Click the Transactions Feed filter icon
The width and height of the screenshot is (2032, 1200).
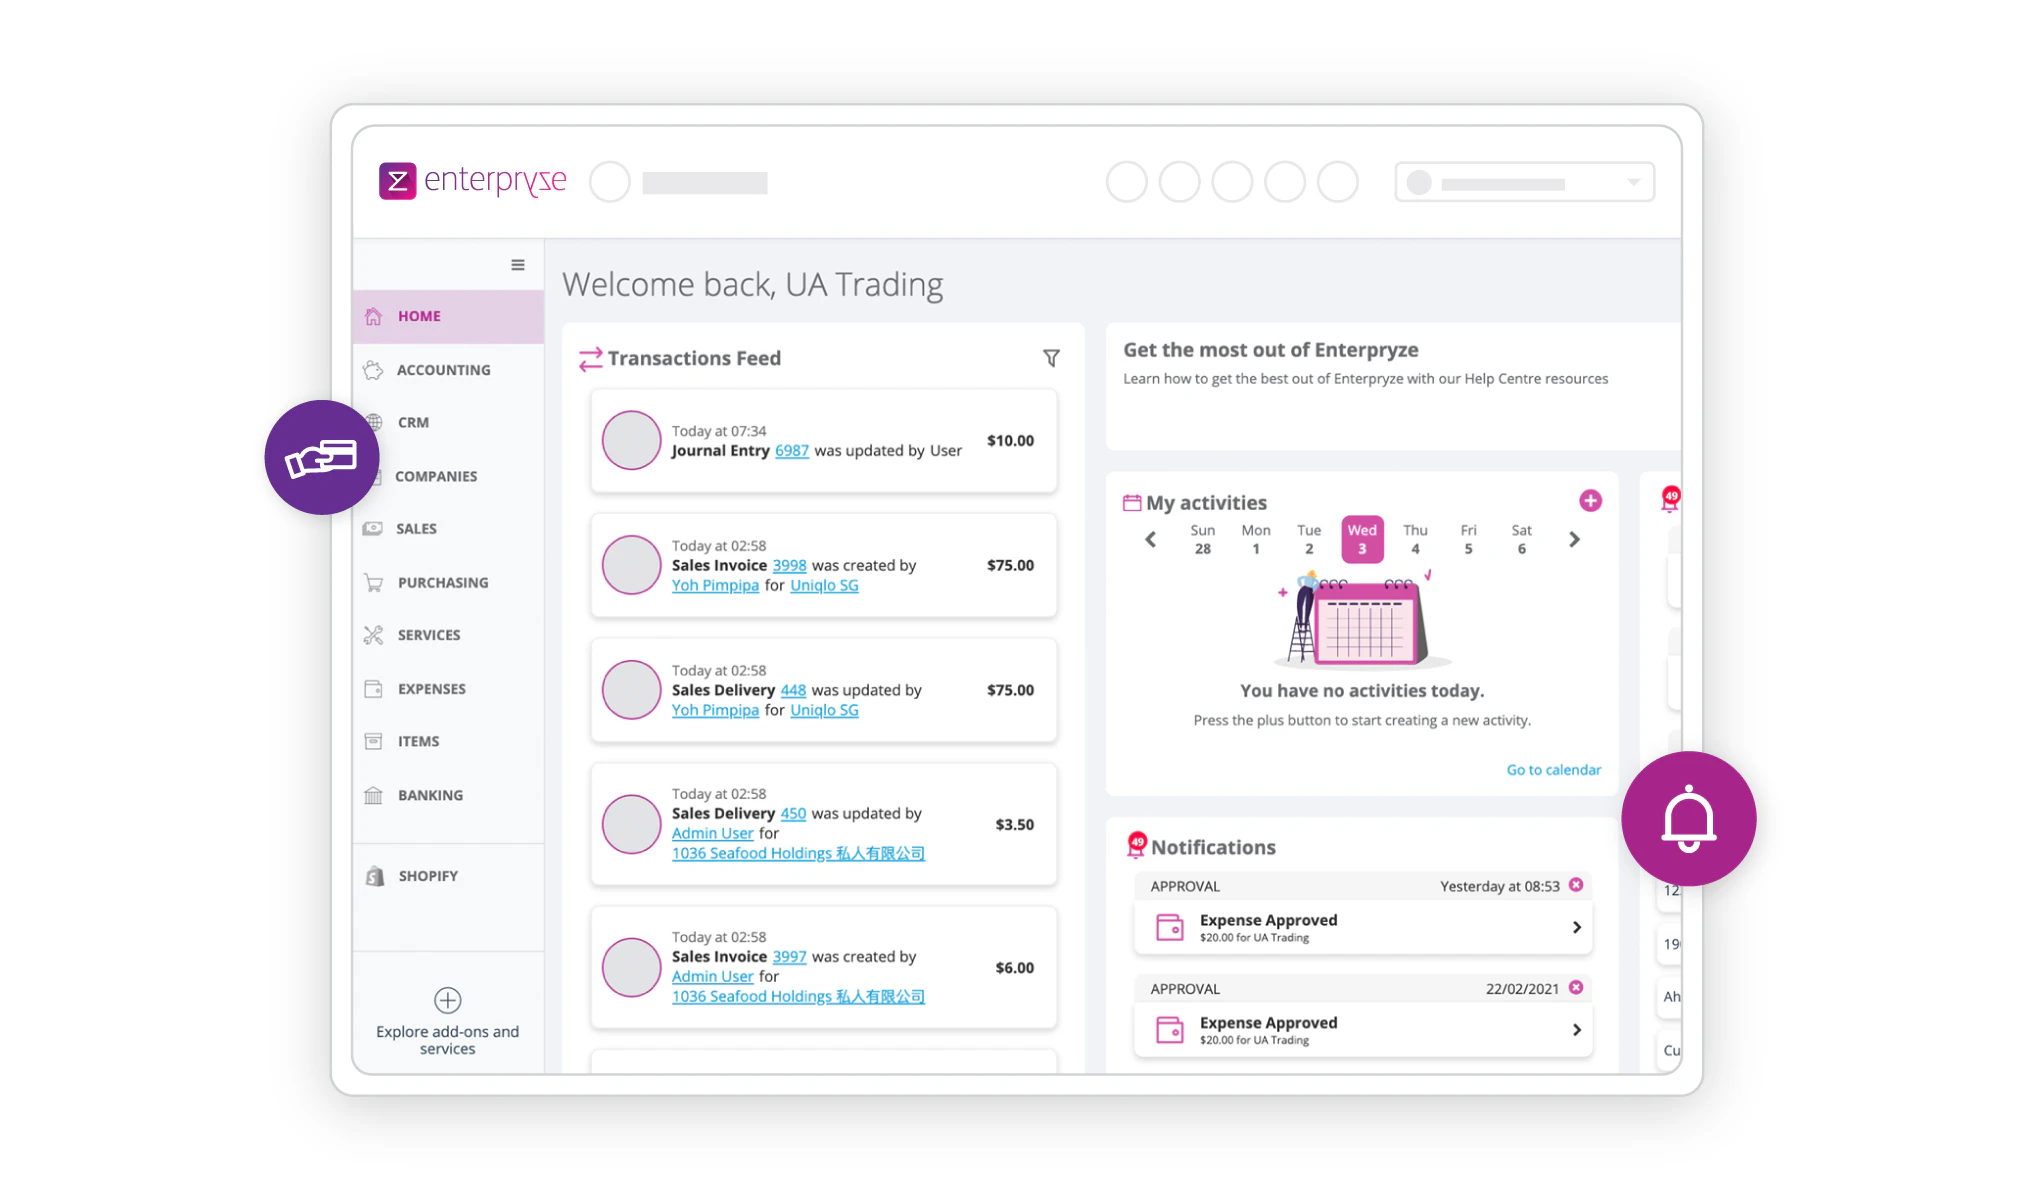click(x=1051, y=357)
